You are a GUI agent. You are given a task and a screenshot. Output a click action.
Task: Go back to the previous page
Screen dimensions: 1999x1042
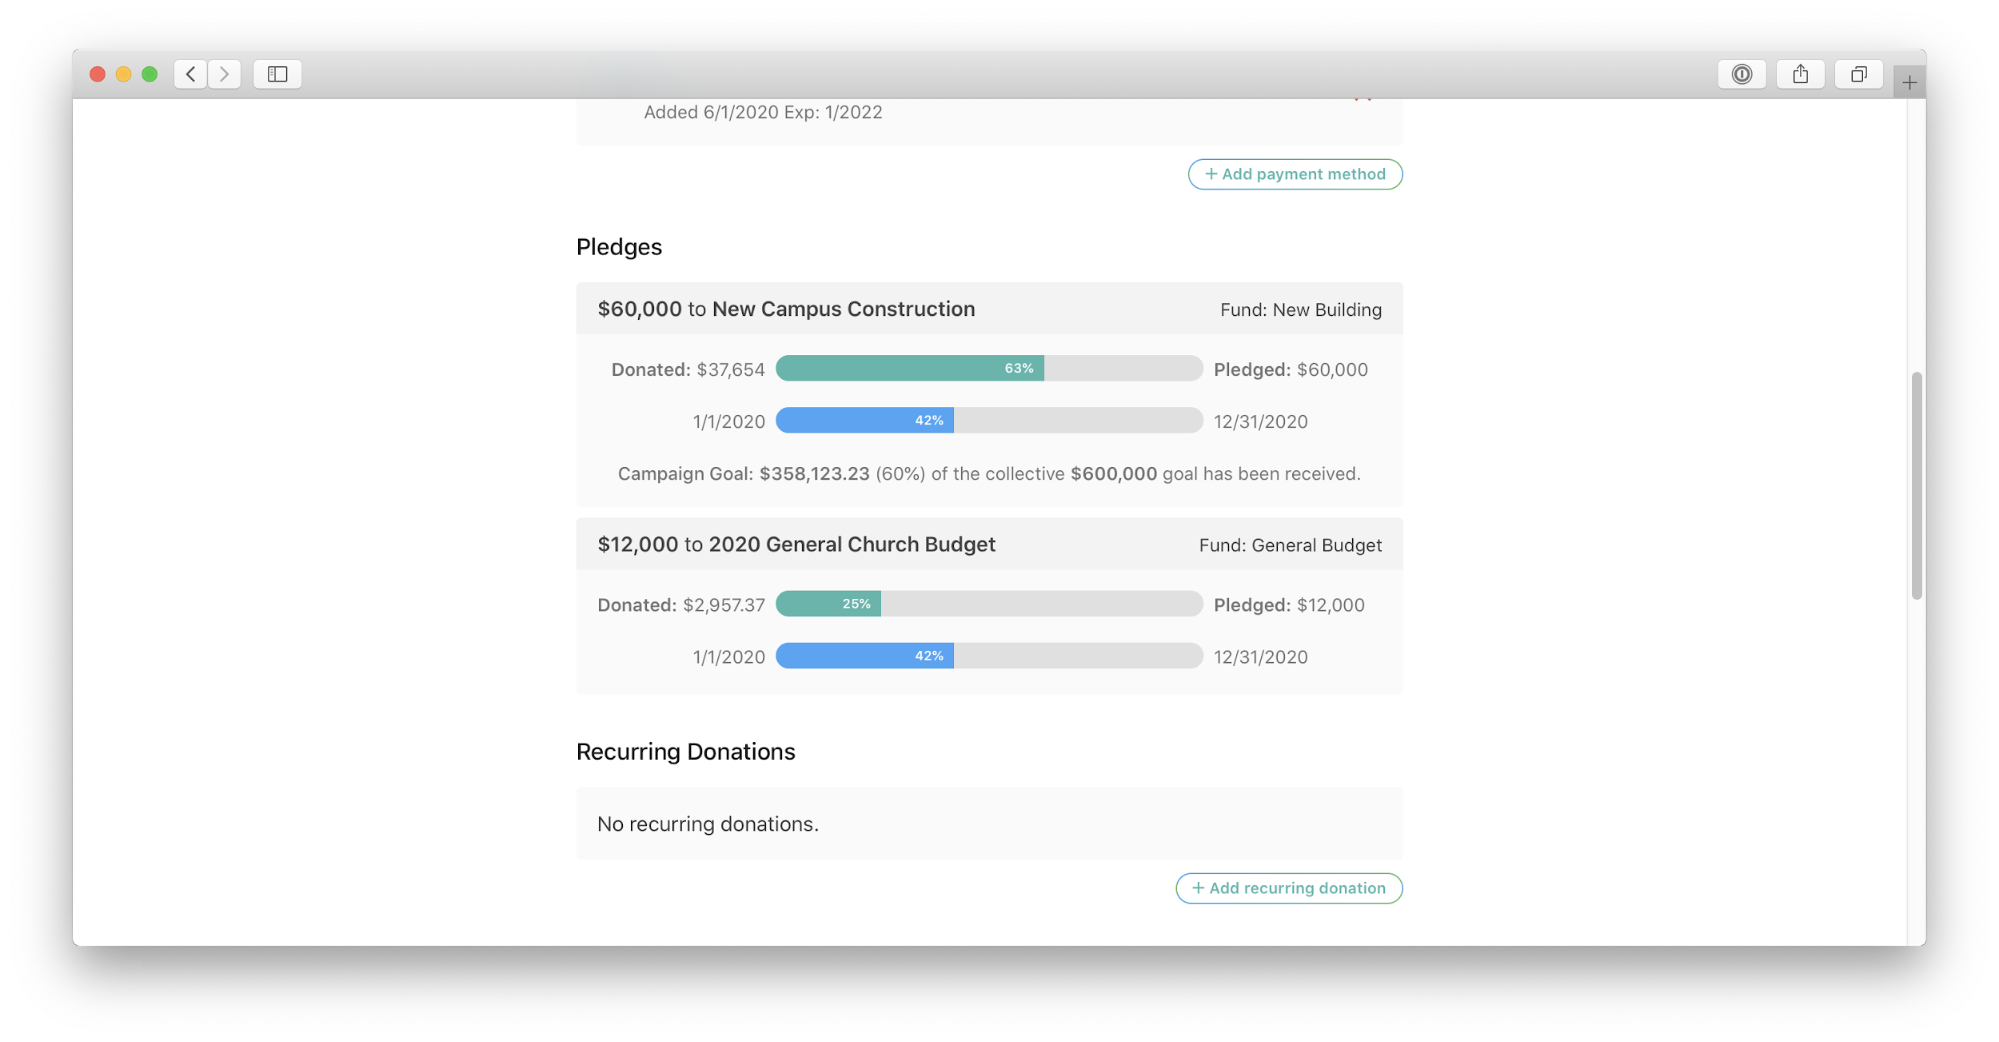pyautogui.click(x=190, y=74)
